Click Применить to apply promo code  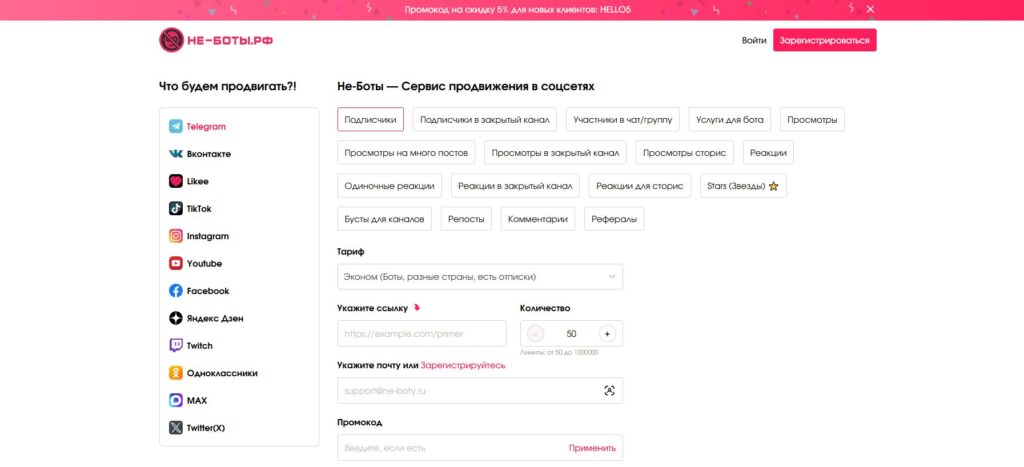[592, 448]
